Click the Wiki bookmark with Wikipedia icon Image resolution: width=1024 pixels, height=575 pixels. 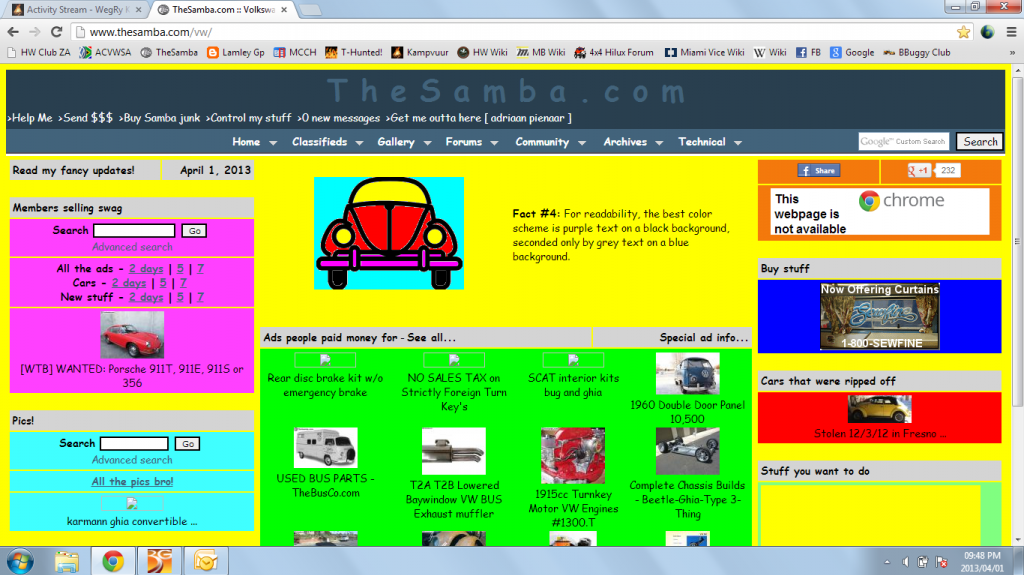pyautogui.click(x=770, y=52)
